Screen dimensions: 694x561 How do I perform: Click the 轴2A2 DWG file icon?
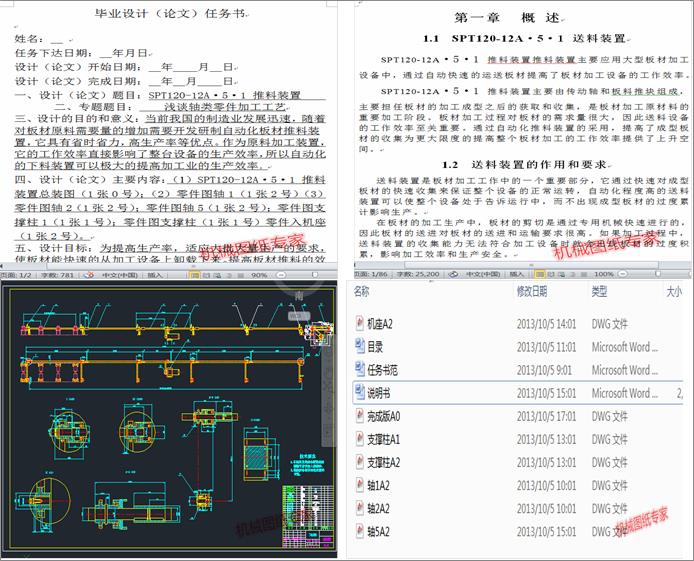pyautogui.click(x=359, y=508)
